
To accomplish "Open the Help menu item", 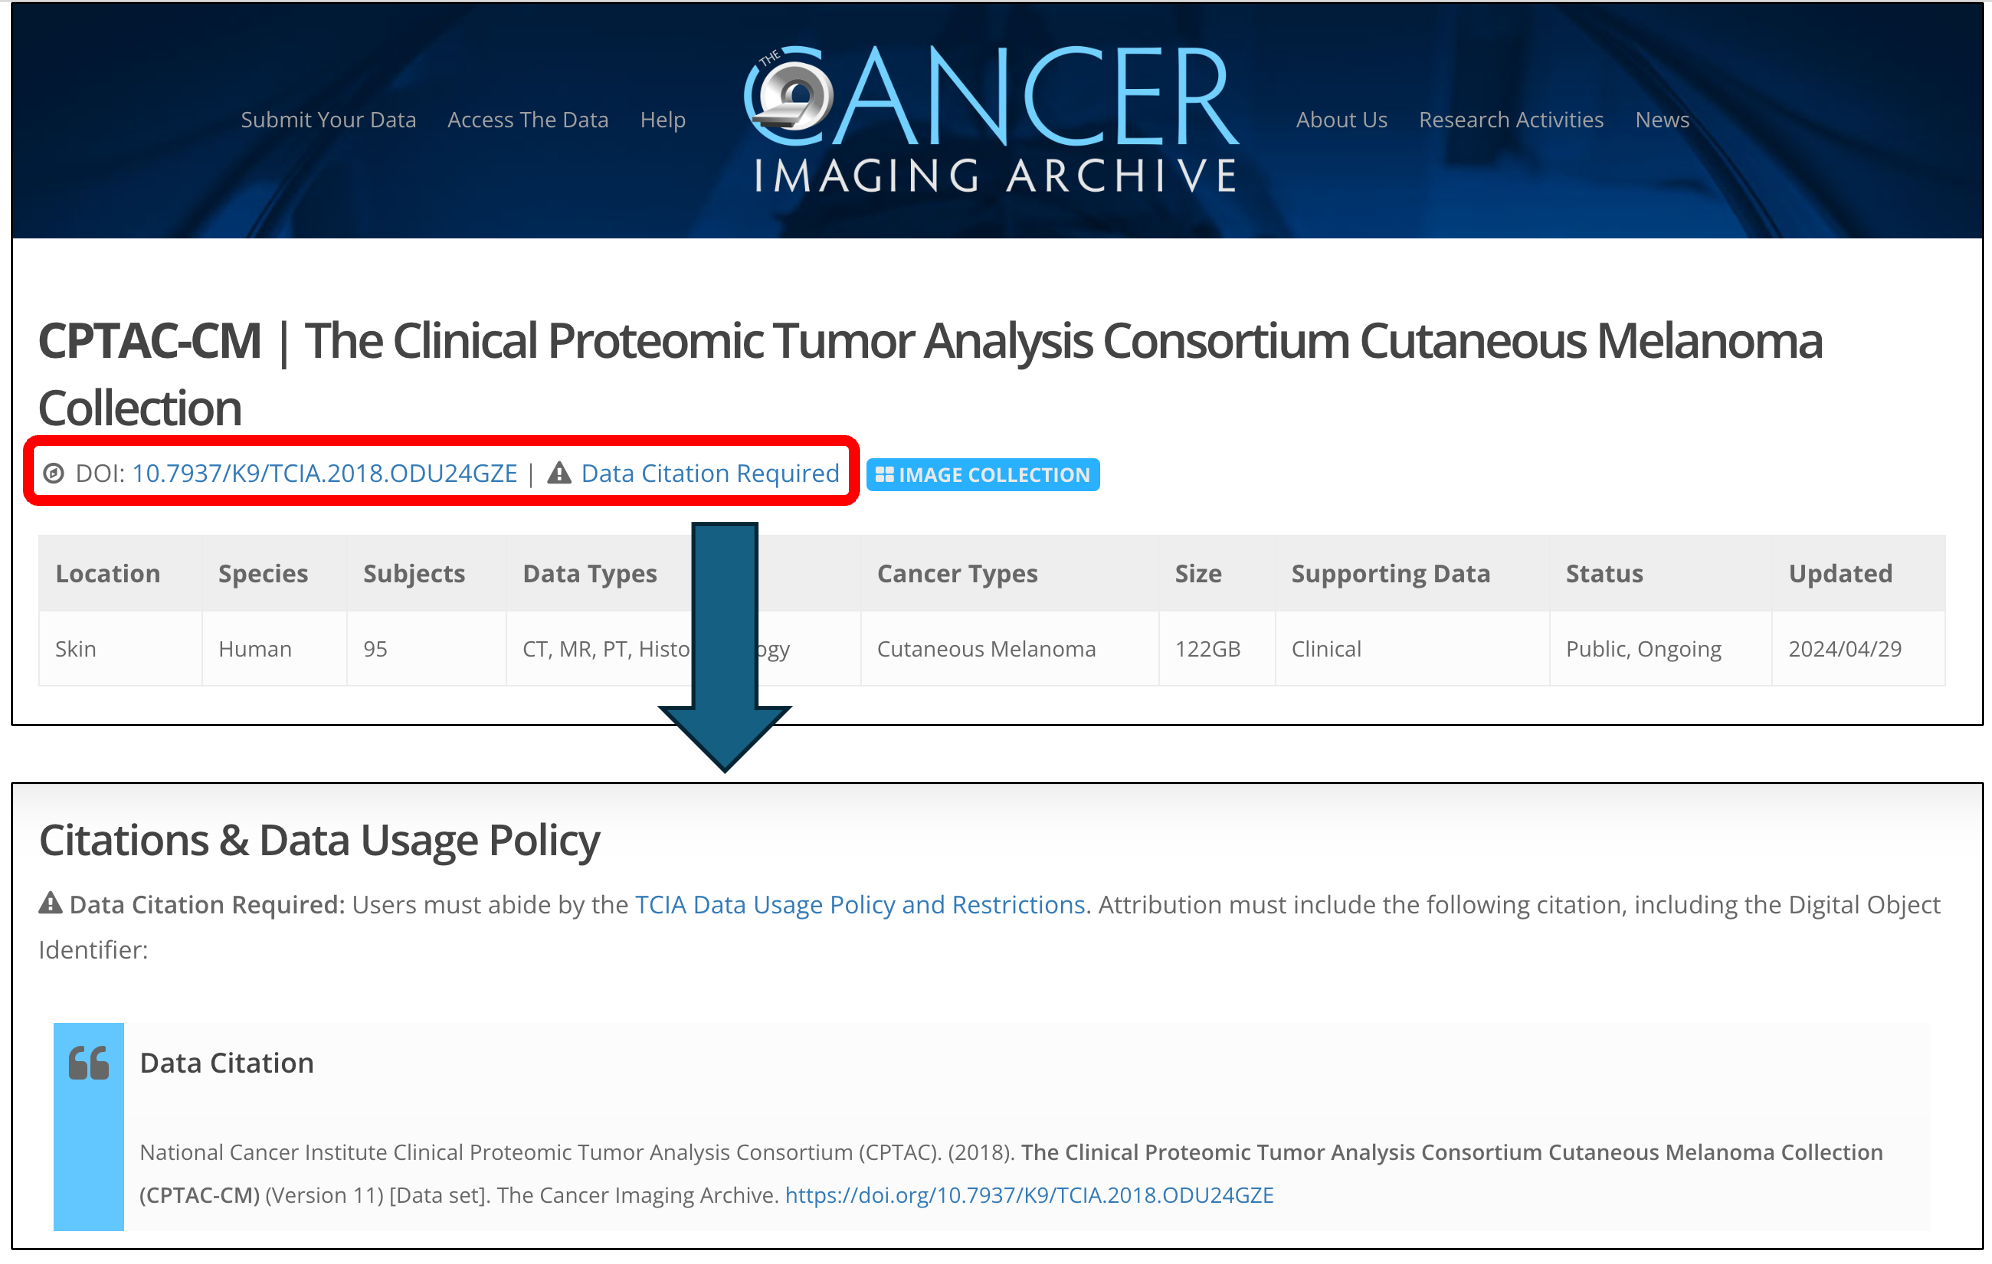I will tap(663, 120).
